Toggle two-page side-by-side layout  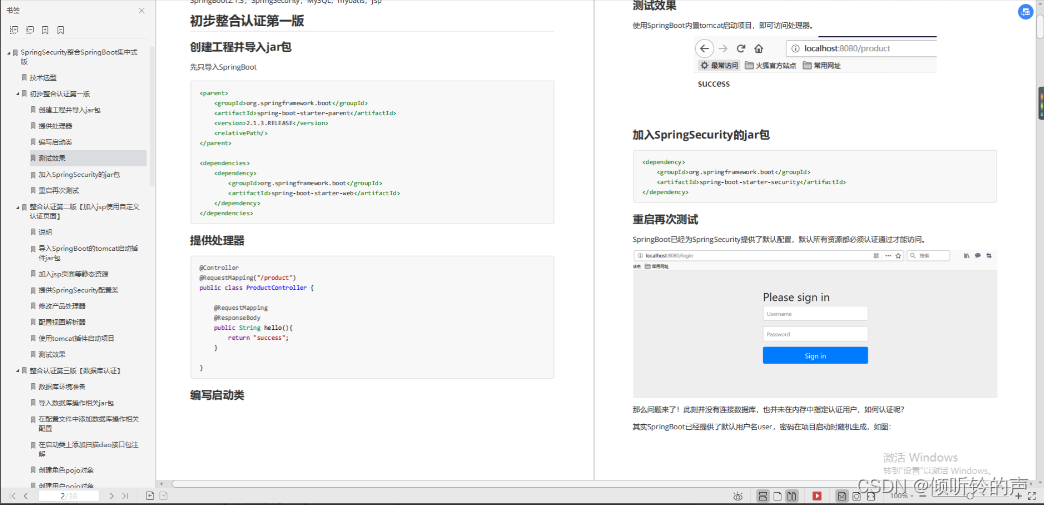pos(792,496)
